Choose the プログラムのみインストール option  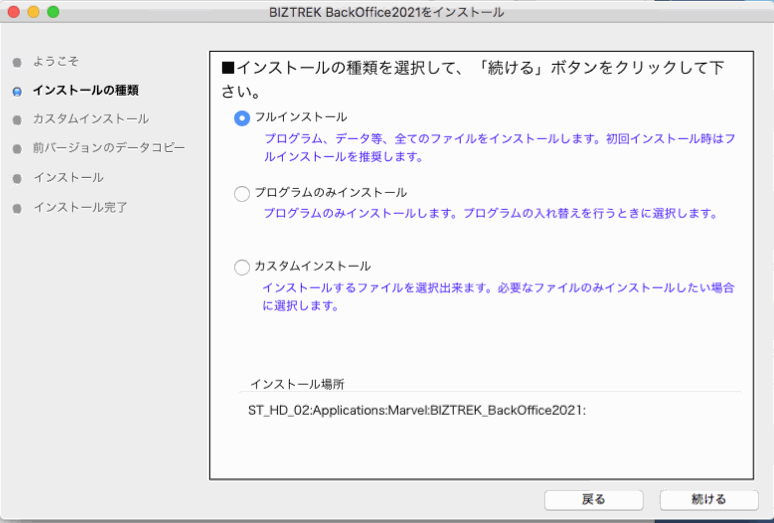(x=241, y=193)
